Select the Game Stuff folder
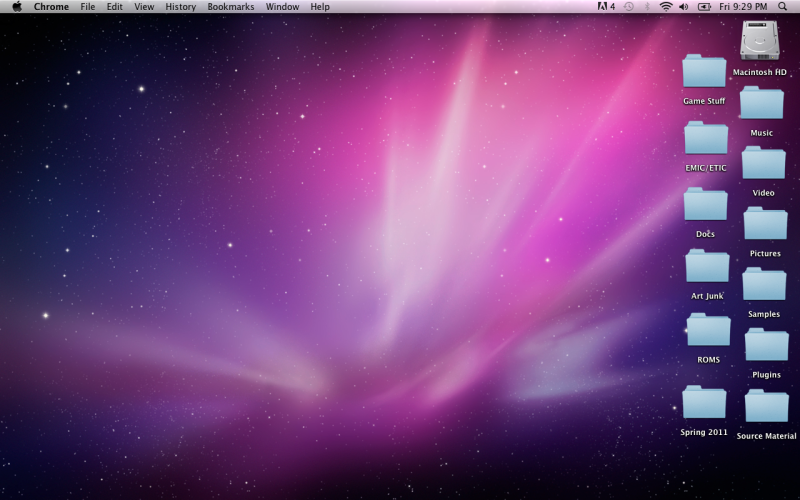800x500 pixels. 704,72
